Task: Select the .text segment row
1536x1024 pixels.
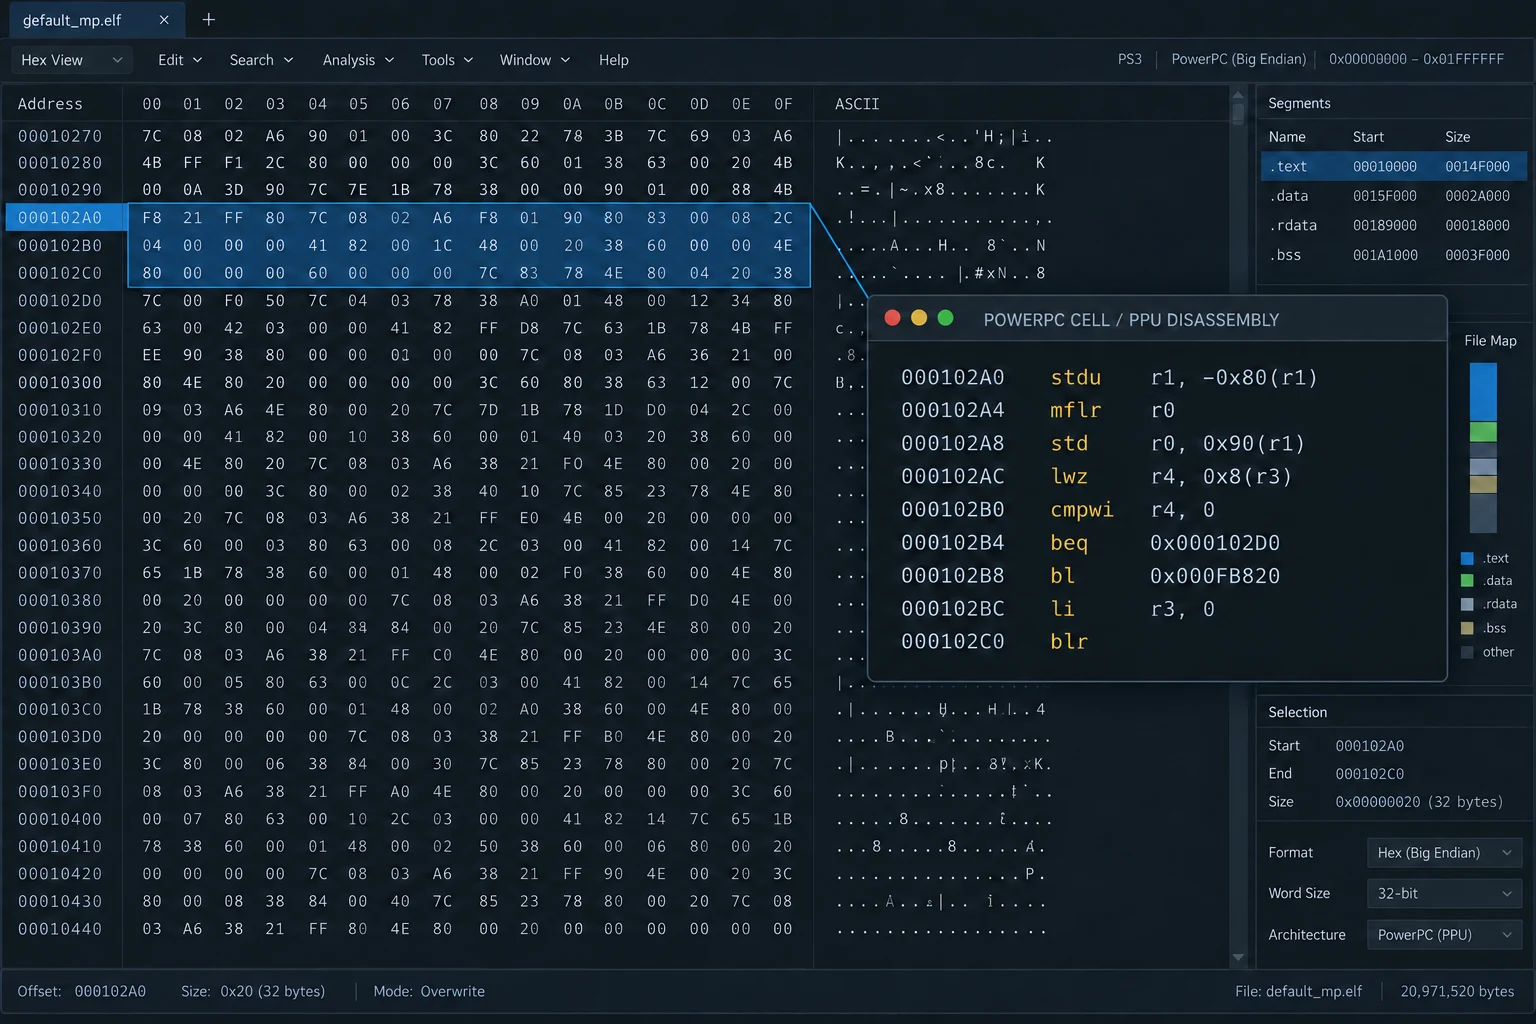Action: pos(1393,166)
